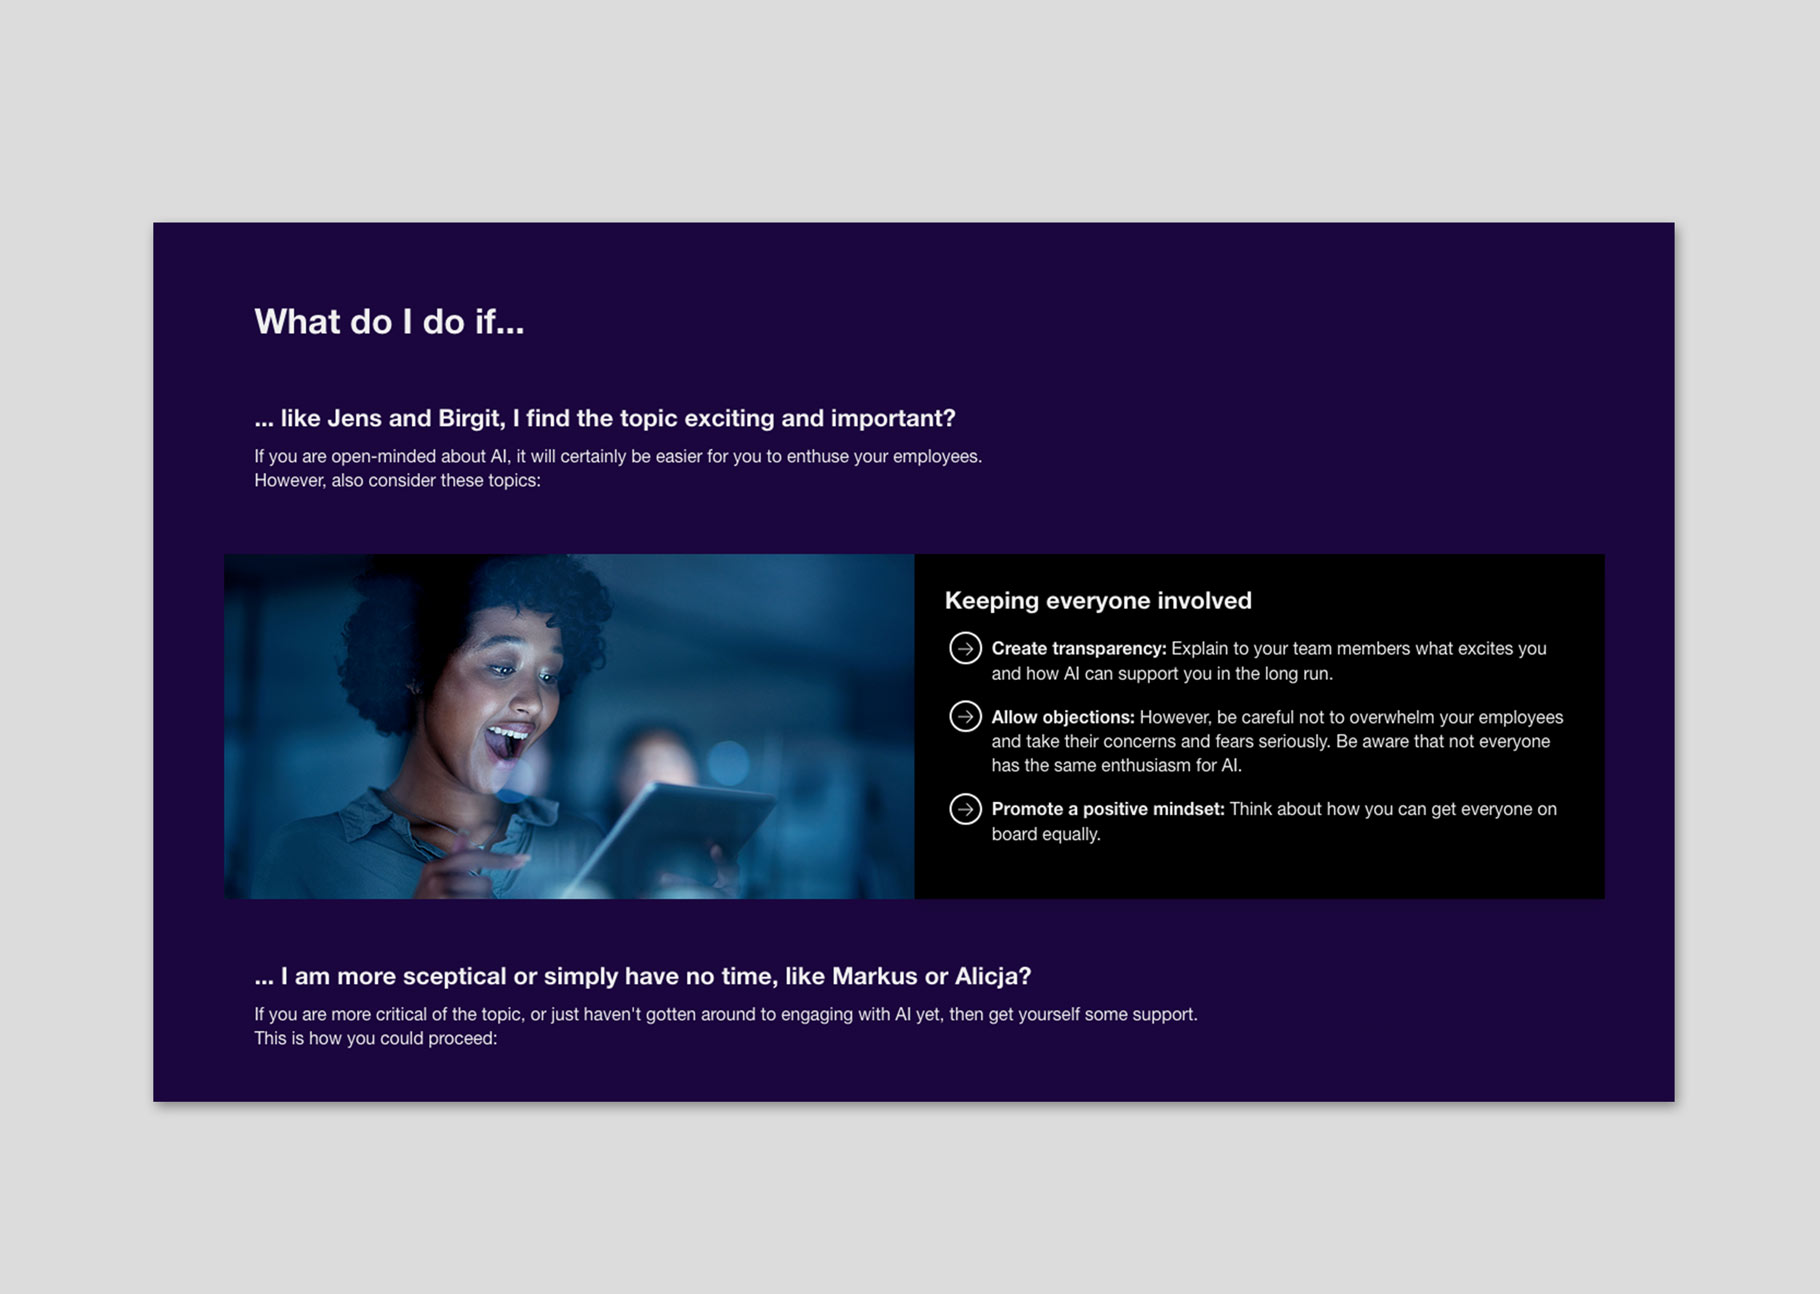This screenshot has width=1820, height=1294.
Task: Click the arrow icon beside Create transparency
Action: pos(965,649)
